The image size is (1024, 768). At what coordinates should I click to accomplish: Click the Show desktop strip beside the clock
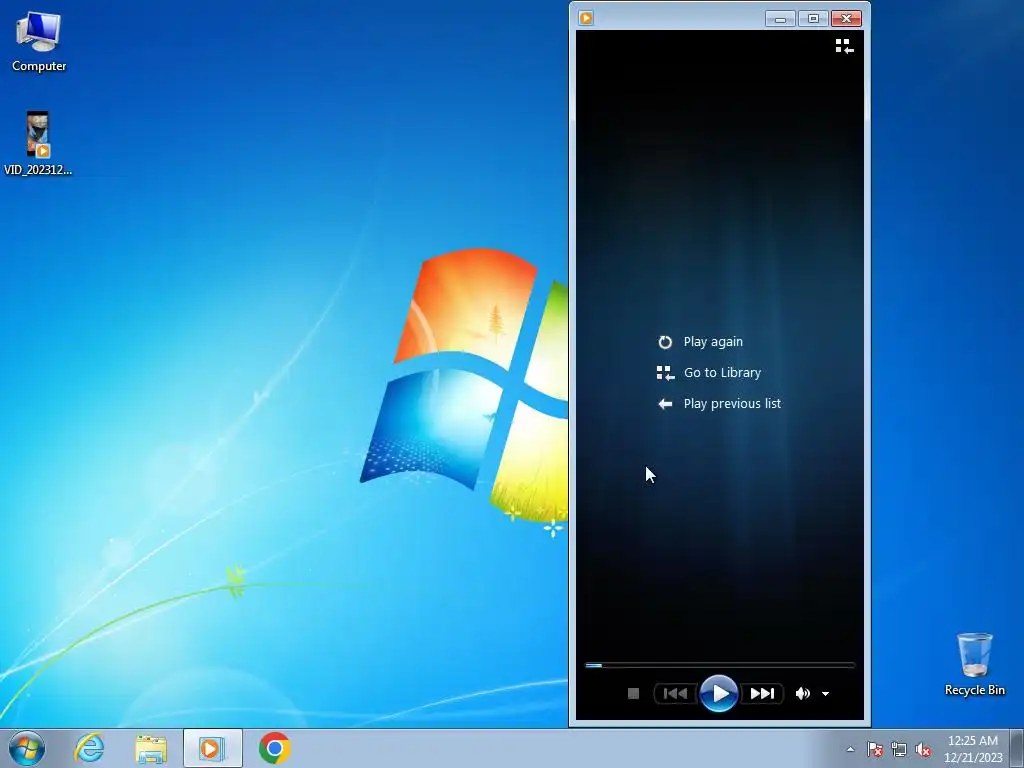tap(1017, 748)
